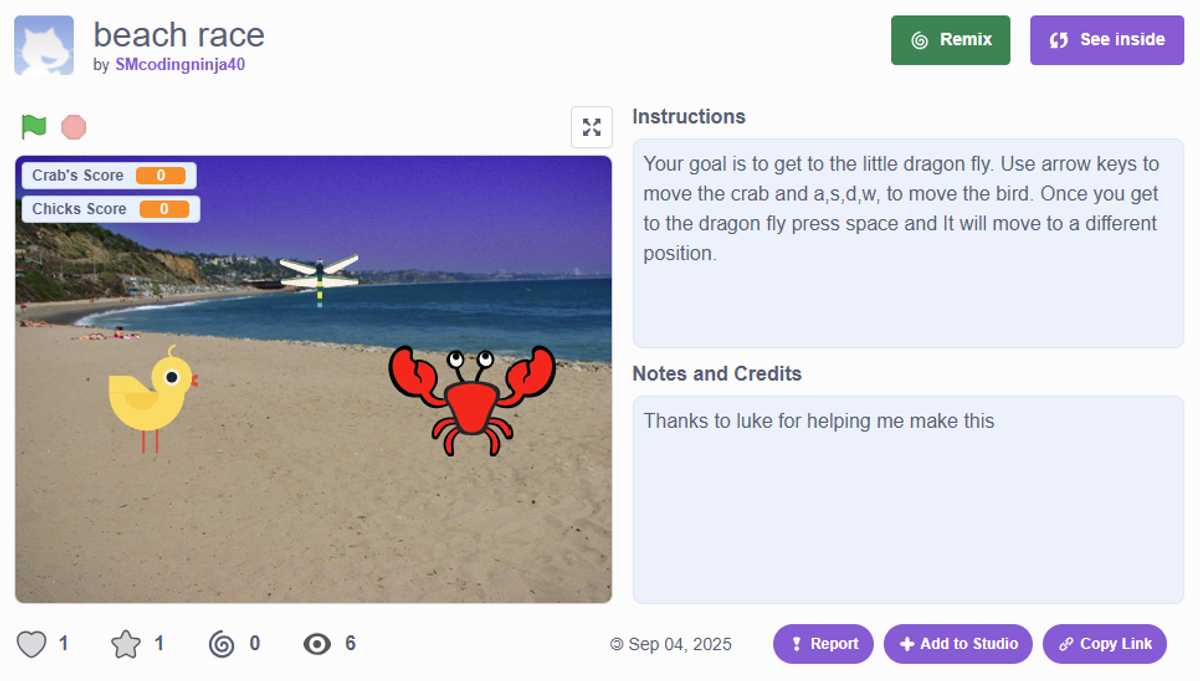Image resolution: width=1200 pixels, height=681 pixels.
Task: Click the Remix button
Action: pos(950,40)
